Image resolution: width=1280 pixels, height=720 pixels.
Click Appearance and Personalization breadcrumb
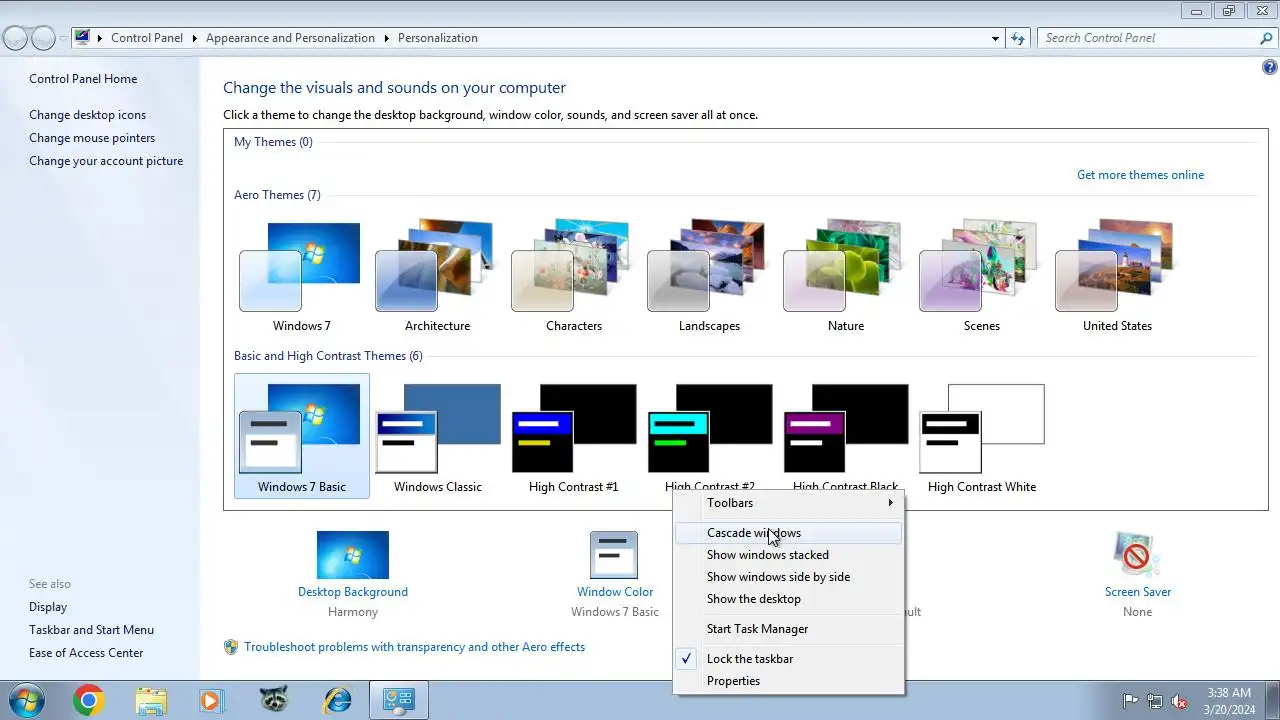click(x=290, y=38)
